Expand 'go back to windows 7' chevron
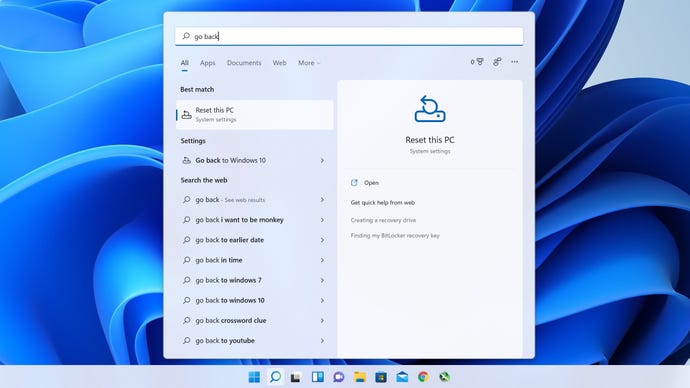The image size is (690, 388). (322, 280)
